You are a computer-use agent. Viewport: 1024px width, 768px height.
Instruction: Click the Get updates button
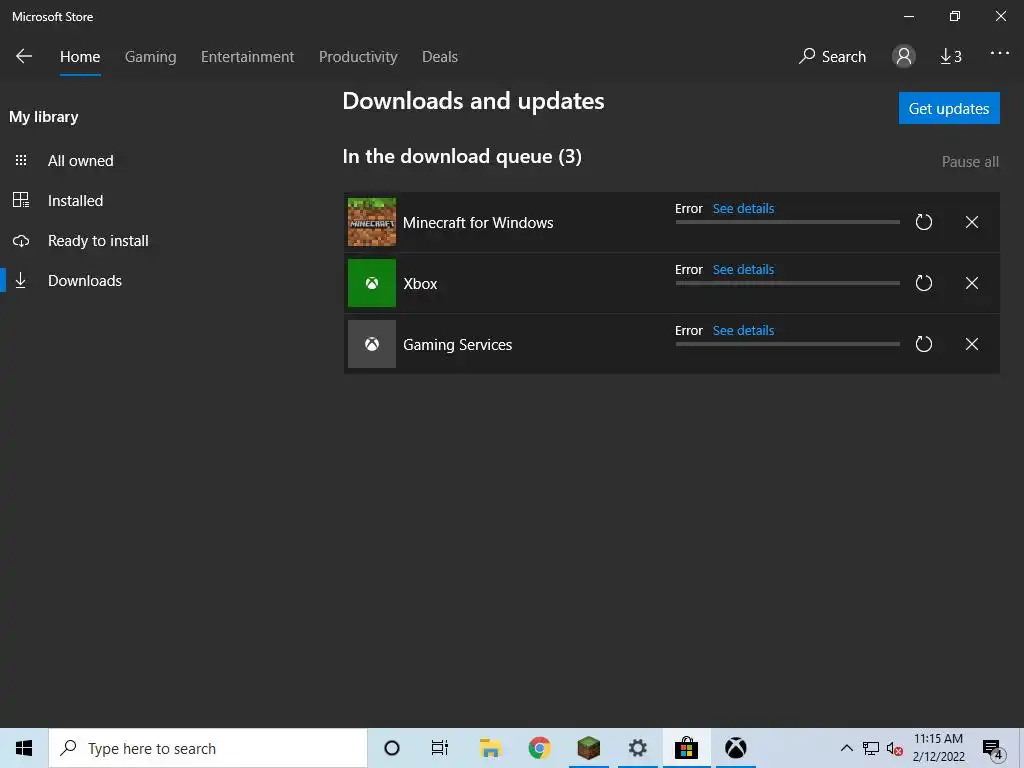coord(949,108)
